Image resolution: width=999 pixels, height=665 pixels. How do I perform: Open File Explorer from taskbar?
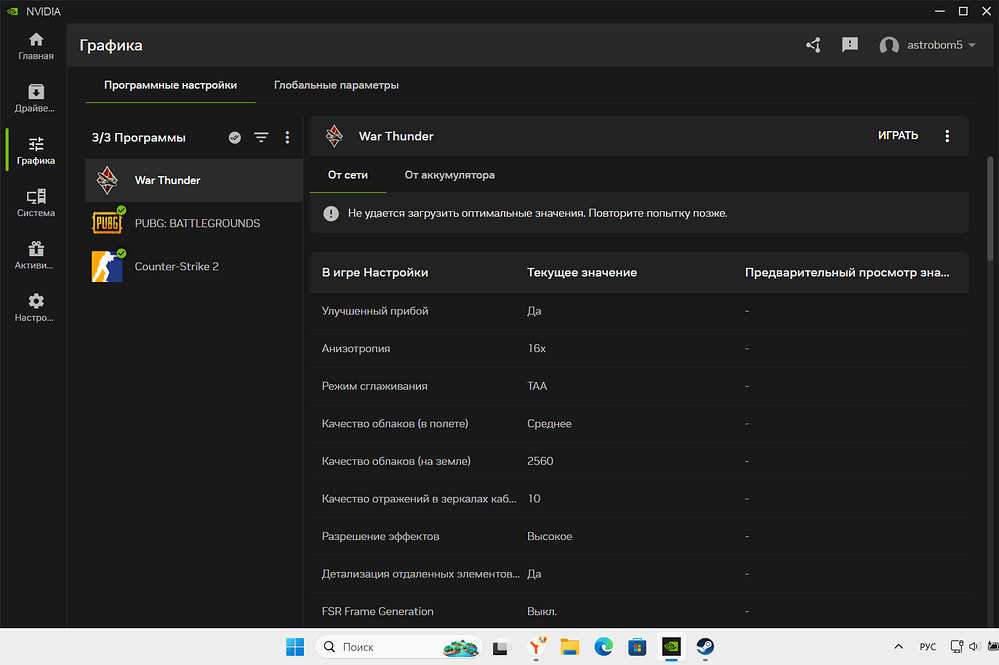pos(570,647)
